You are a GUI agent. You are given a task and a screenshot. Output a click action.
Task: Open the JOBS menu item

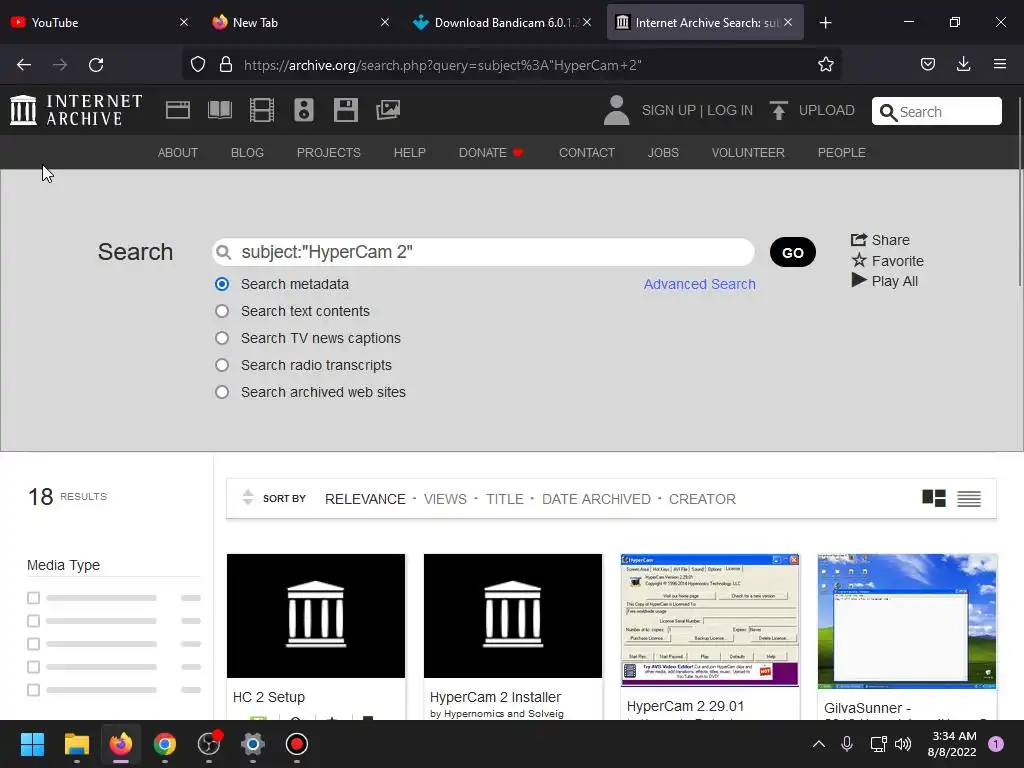(x=663, y=153)
